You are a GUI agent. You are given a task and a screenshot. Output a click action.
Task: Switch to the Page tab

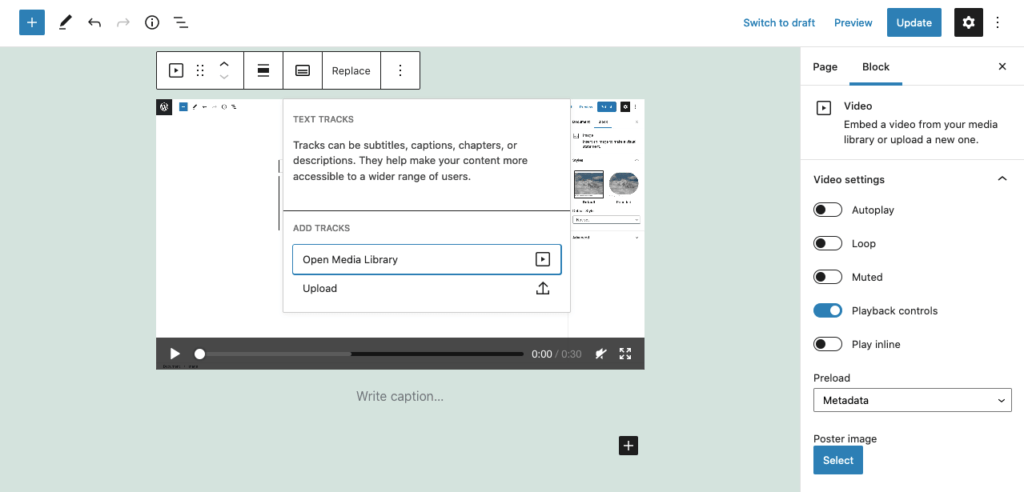point(825,67)
